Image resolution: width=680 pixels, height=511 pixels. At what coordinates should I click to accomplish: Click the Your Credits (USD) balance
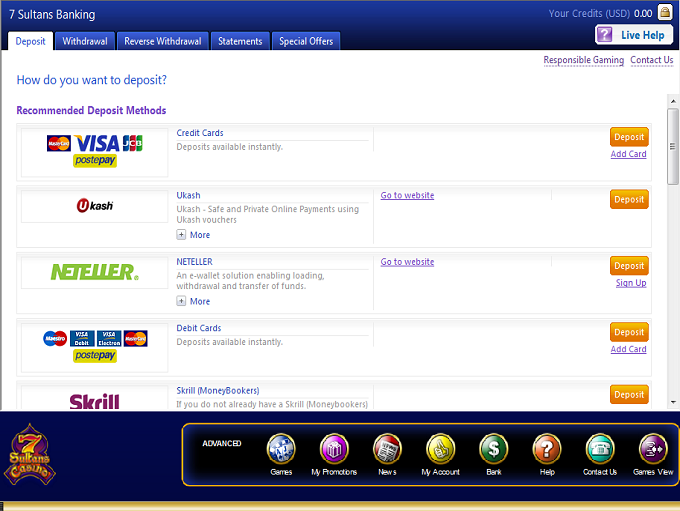point(600,13)
